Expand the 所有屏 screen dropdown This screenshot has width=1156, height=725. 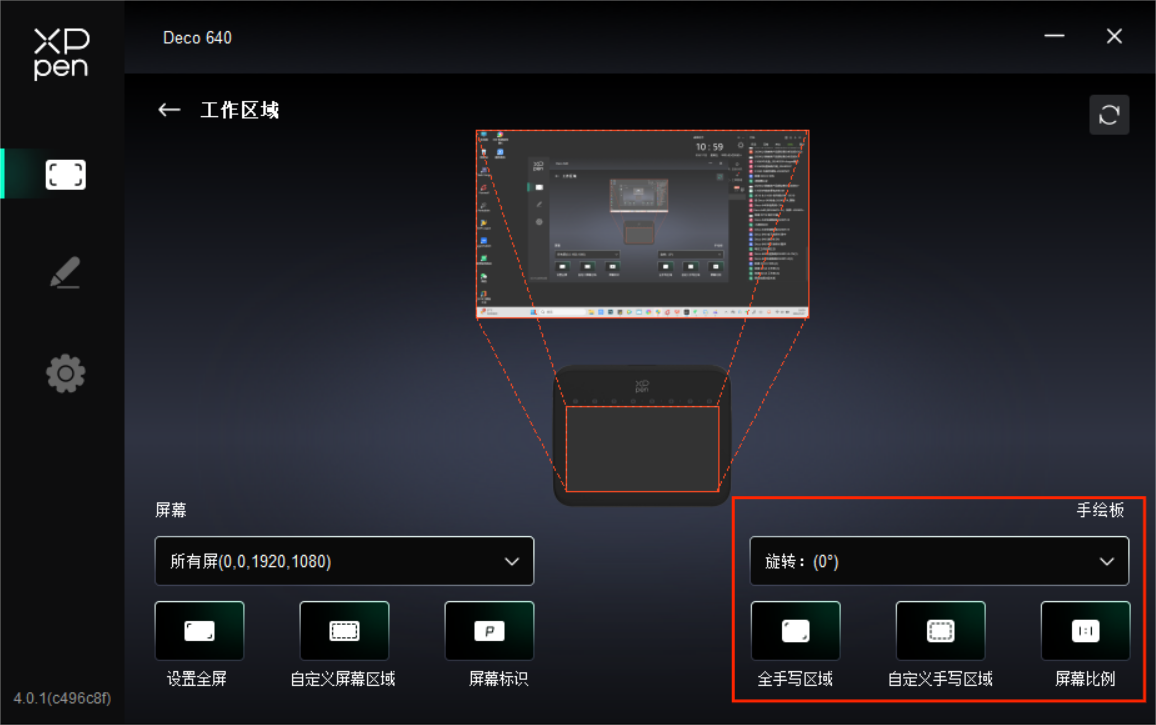click(x=344, y=561)
